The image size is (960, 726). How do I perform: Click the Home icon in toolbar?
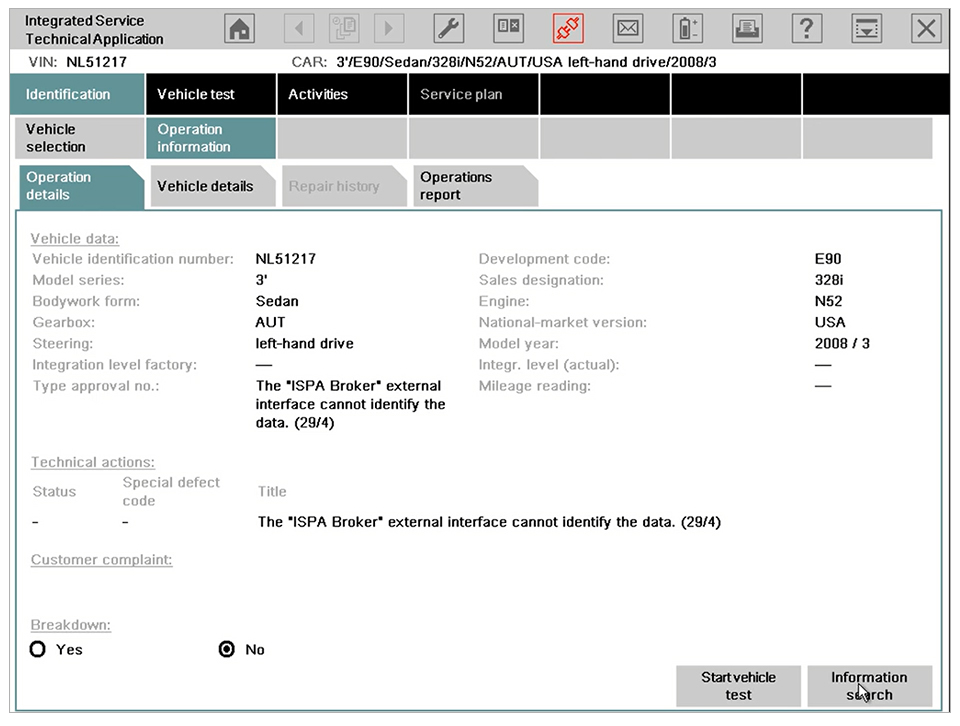(x=240, y=29)
